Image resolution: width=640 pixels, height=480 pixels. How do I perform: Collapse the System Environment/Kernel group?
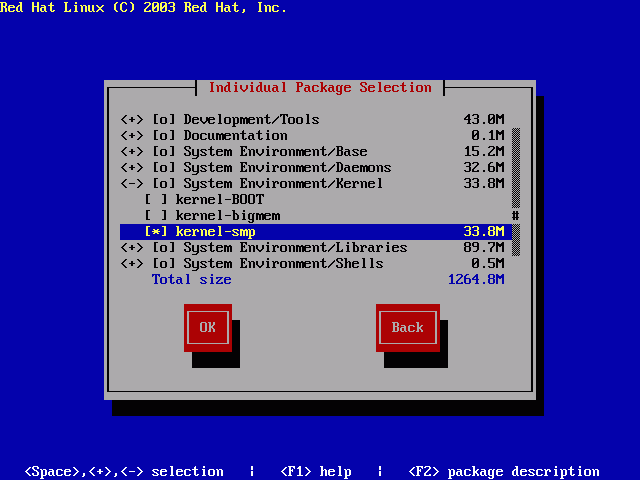tap(132, 183)
